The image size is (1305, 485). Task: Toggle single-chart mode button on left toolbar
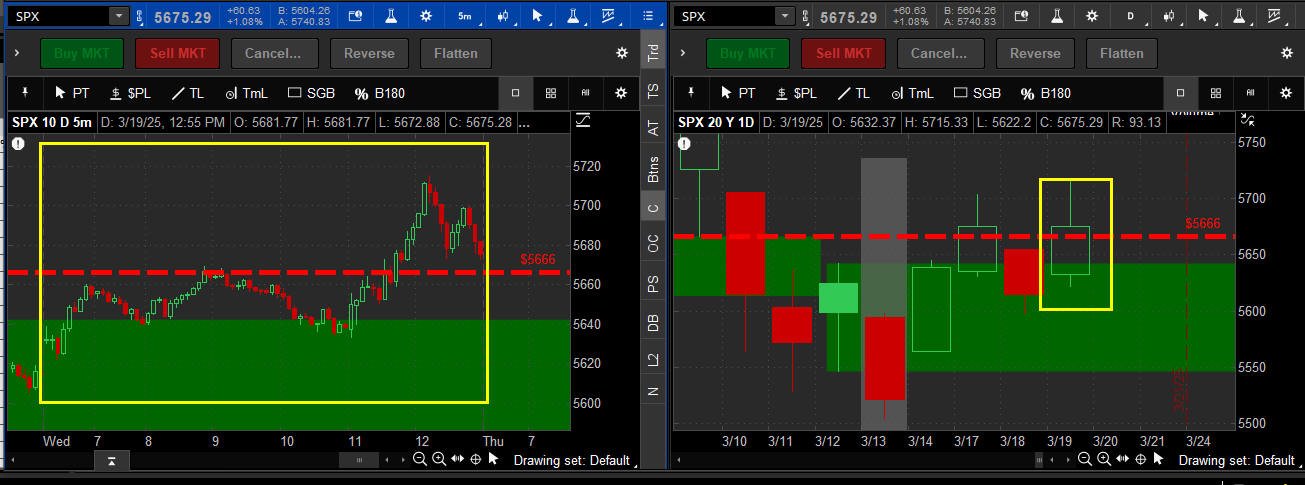(516, 93)
